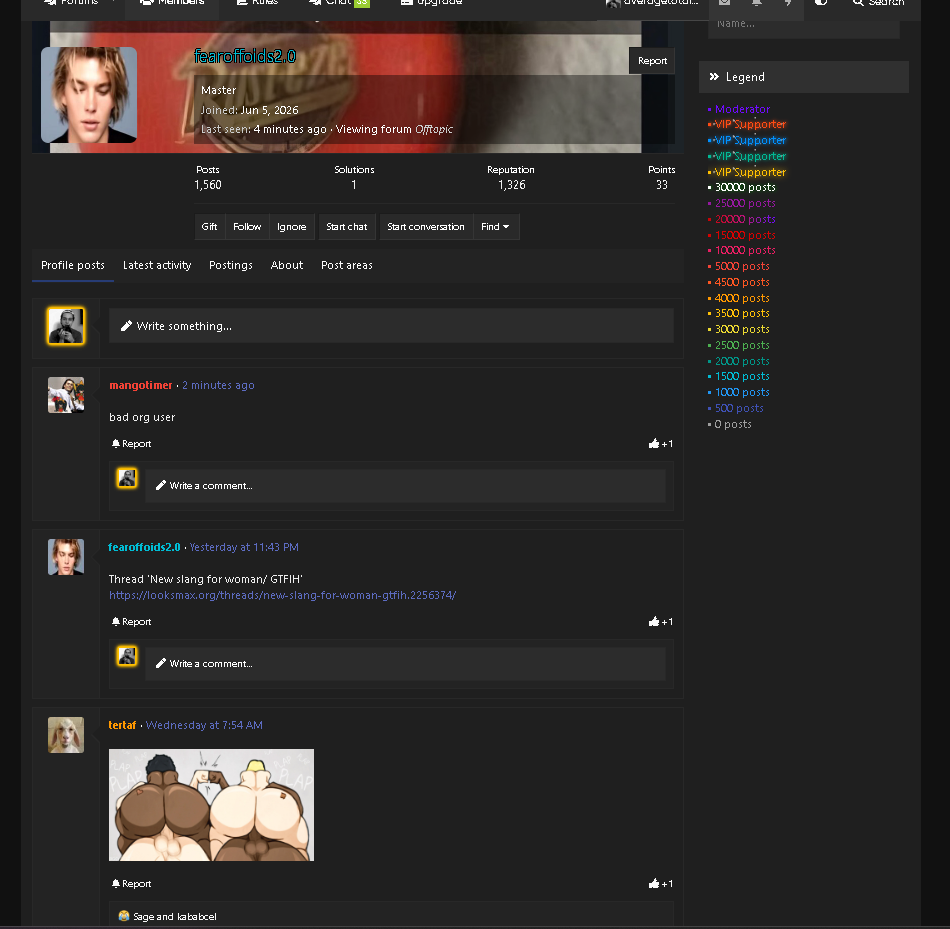The width and height of the screenshot is (950, 929).
Task: Expand the Find dropdown button
Action: (x=495, y=227)
